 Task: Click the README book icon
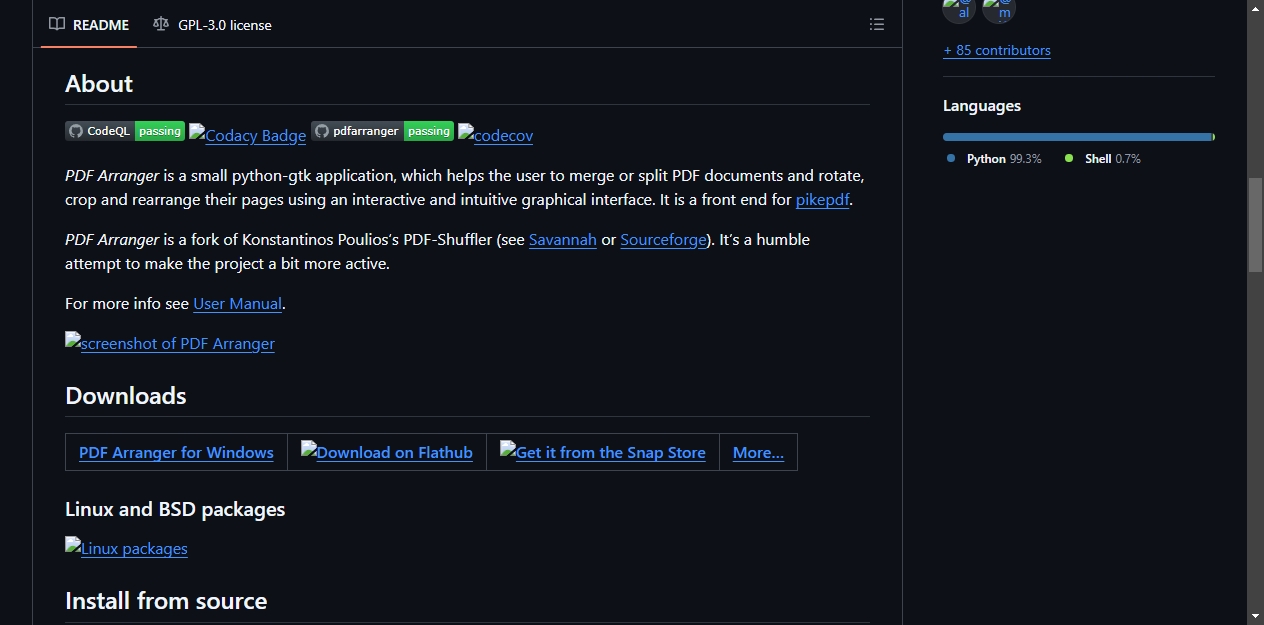57,24
